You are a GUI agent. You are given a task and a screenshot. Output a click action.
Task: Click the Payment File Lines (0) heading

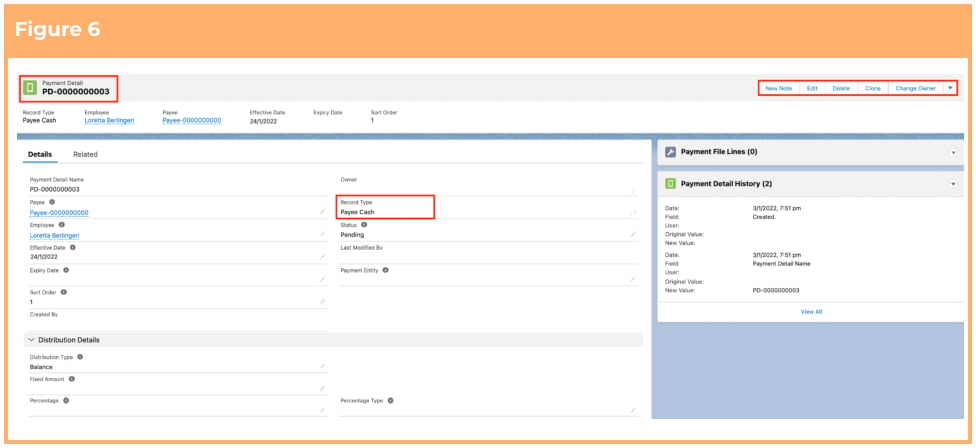tap(719, 152)
